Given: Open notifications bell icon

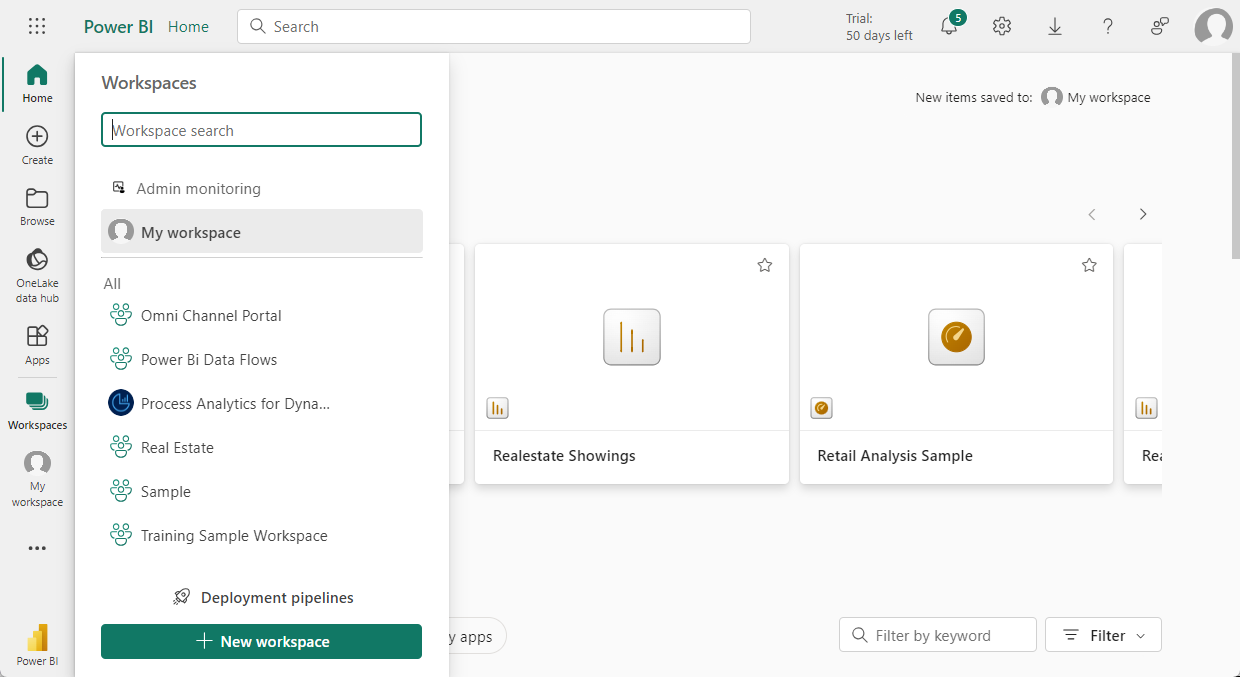Looking at the screenshot, I should click(950, 27).
